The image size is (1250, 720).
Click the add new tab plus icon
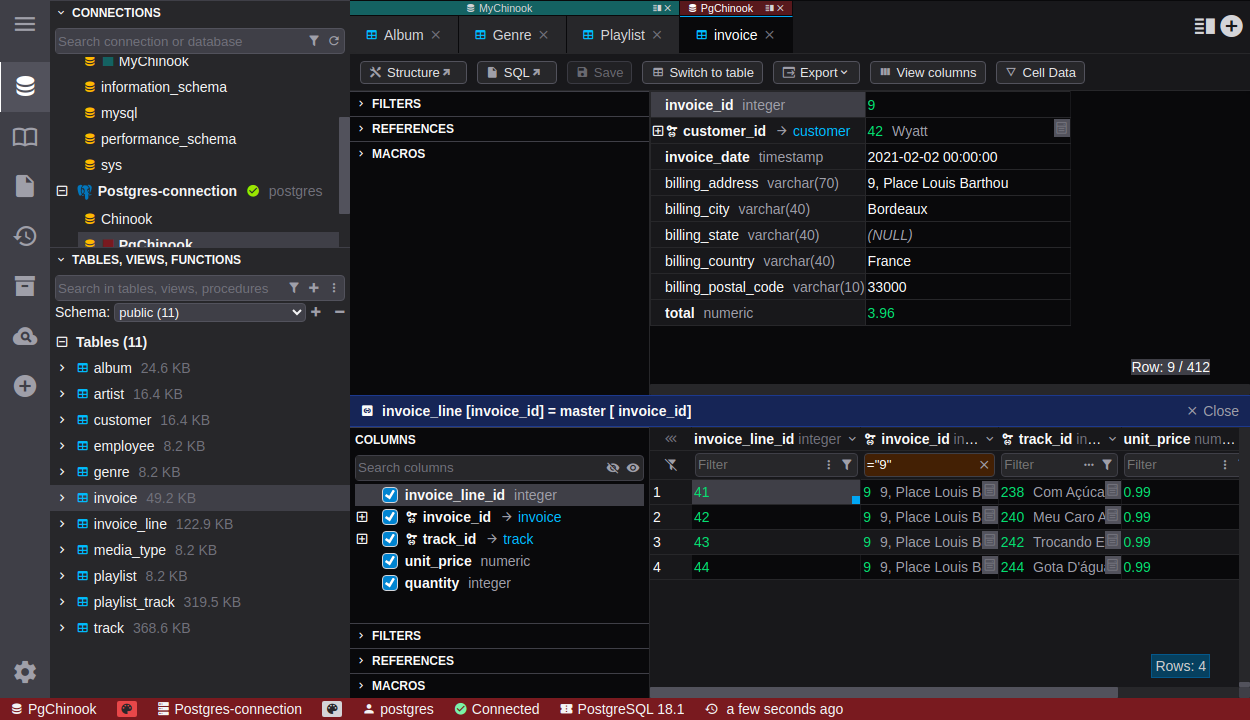[1231, 27]
